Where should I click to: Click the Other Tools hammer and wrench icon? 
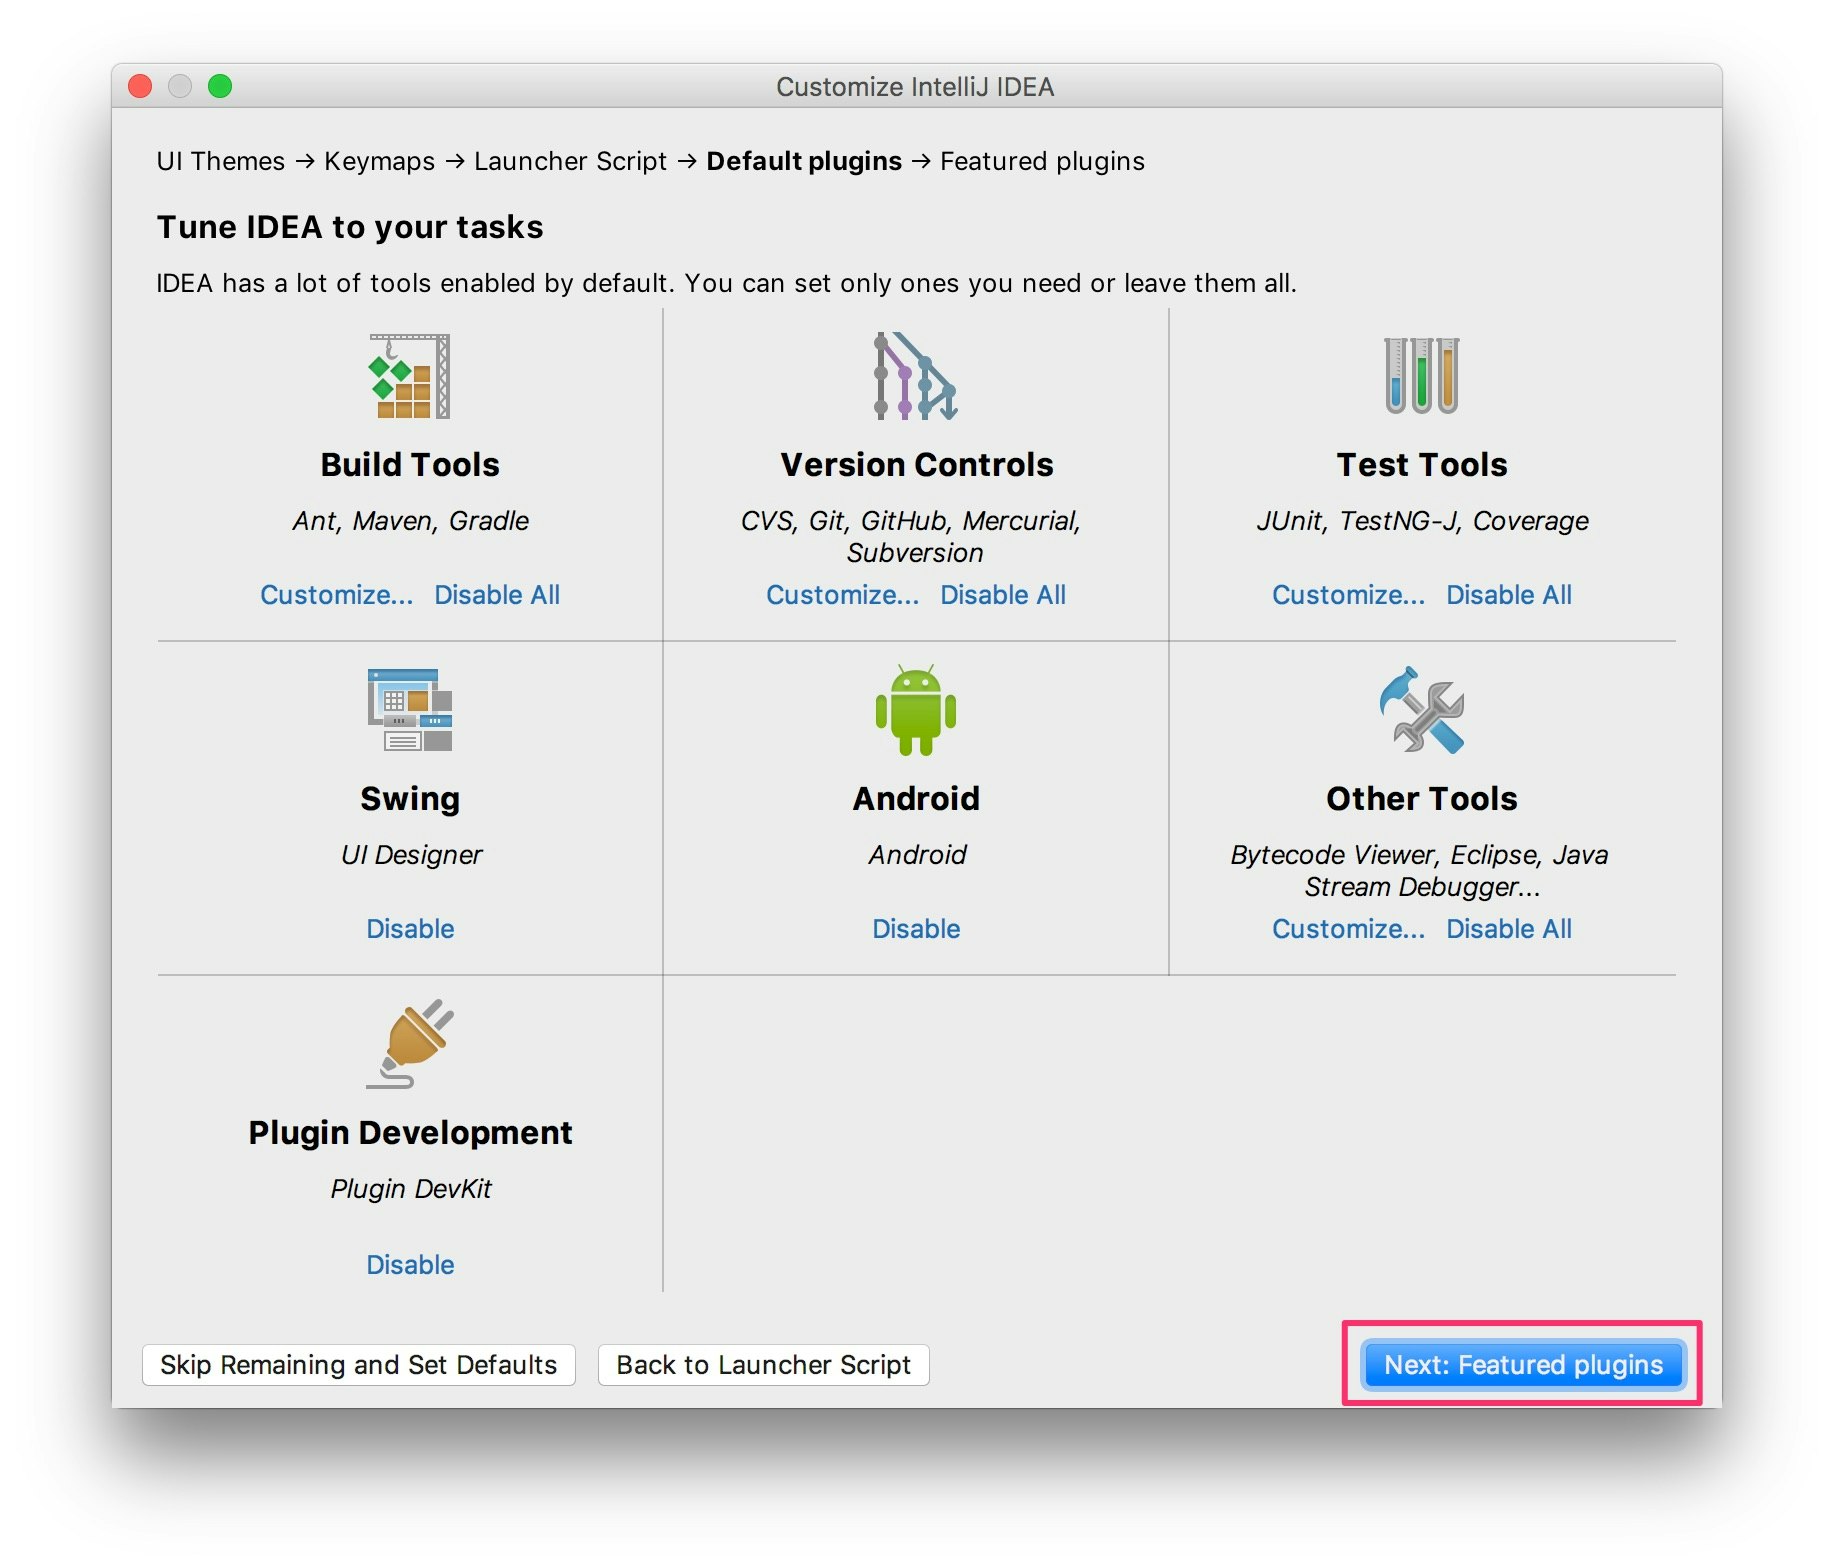(1422, 710)
